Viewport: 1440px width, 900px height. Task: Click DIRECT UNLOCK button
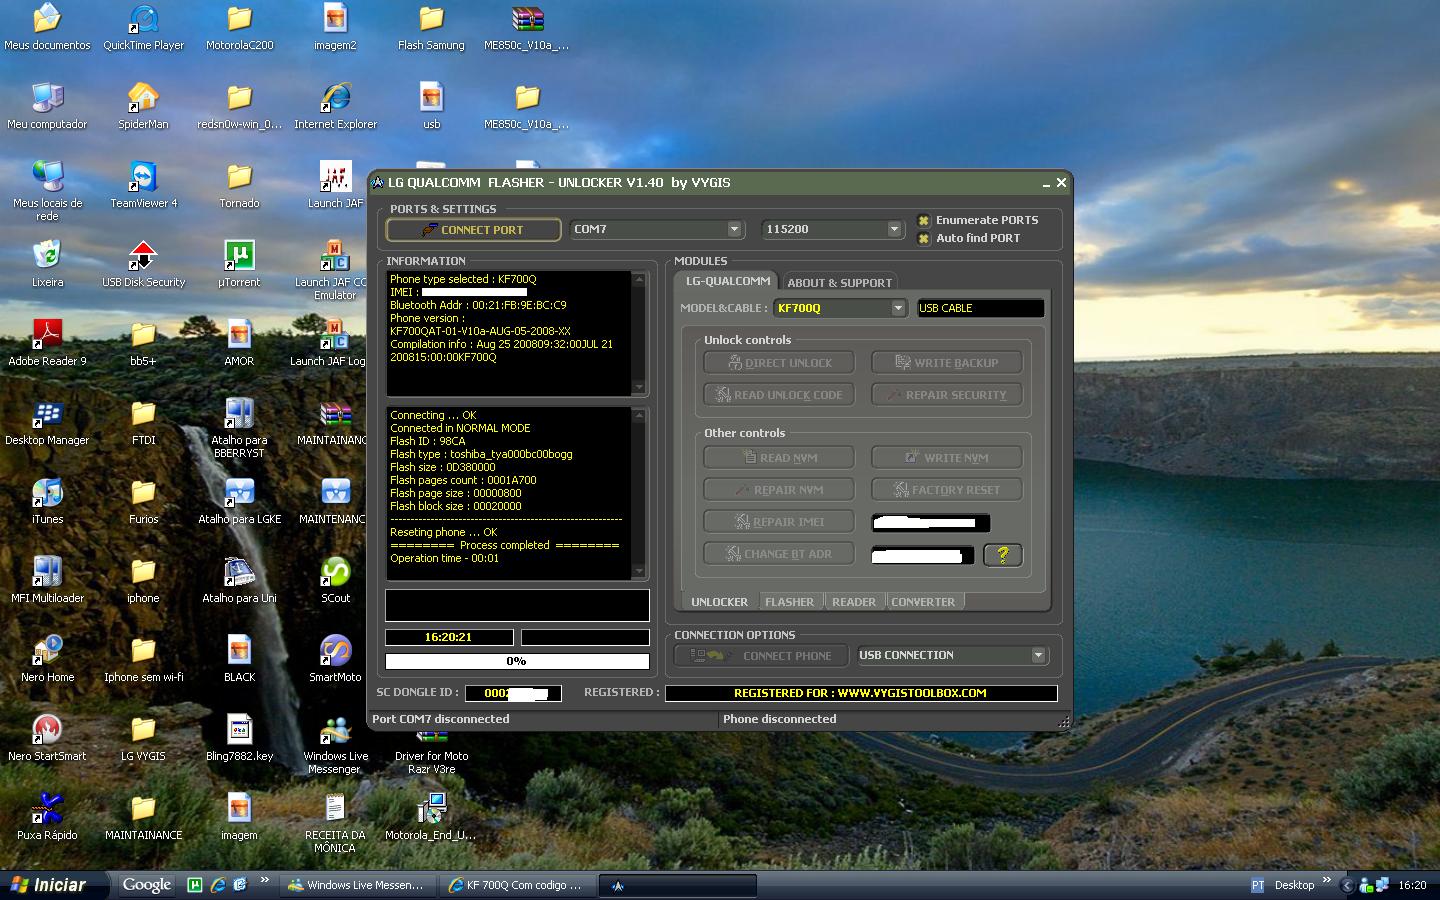tap(779, 363)
